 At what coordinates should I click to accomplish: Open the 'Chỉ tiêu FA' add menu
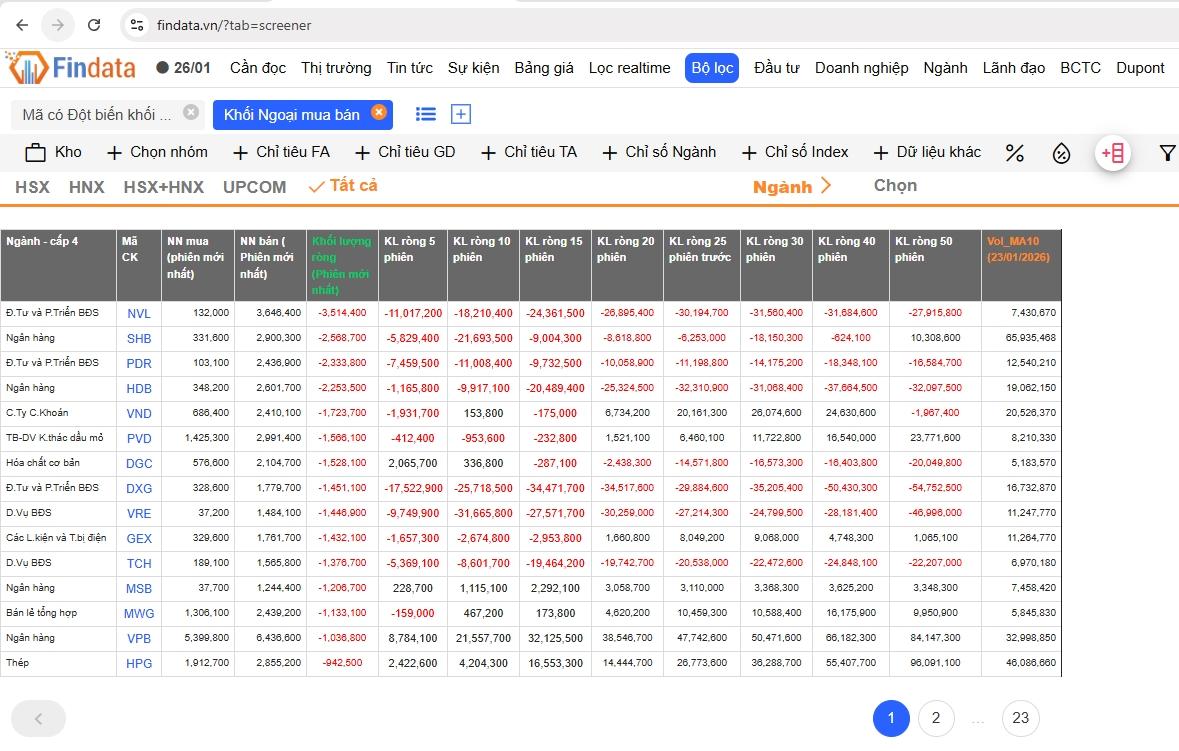[281, 152]
